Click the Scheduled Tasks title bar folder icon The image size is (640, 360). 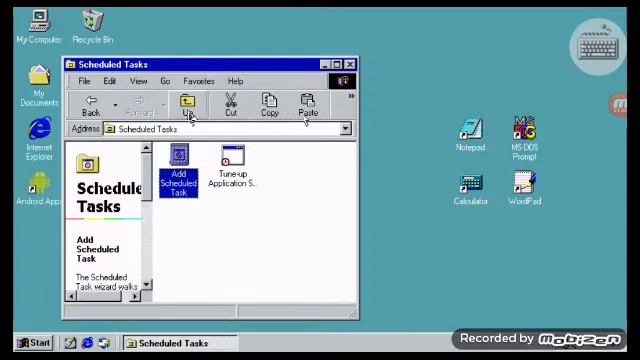tap(71, 64)
